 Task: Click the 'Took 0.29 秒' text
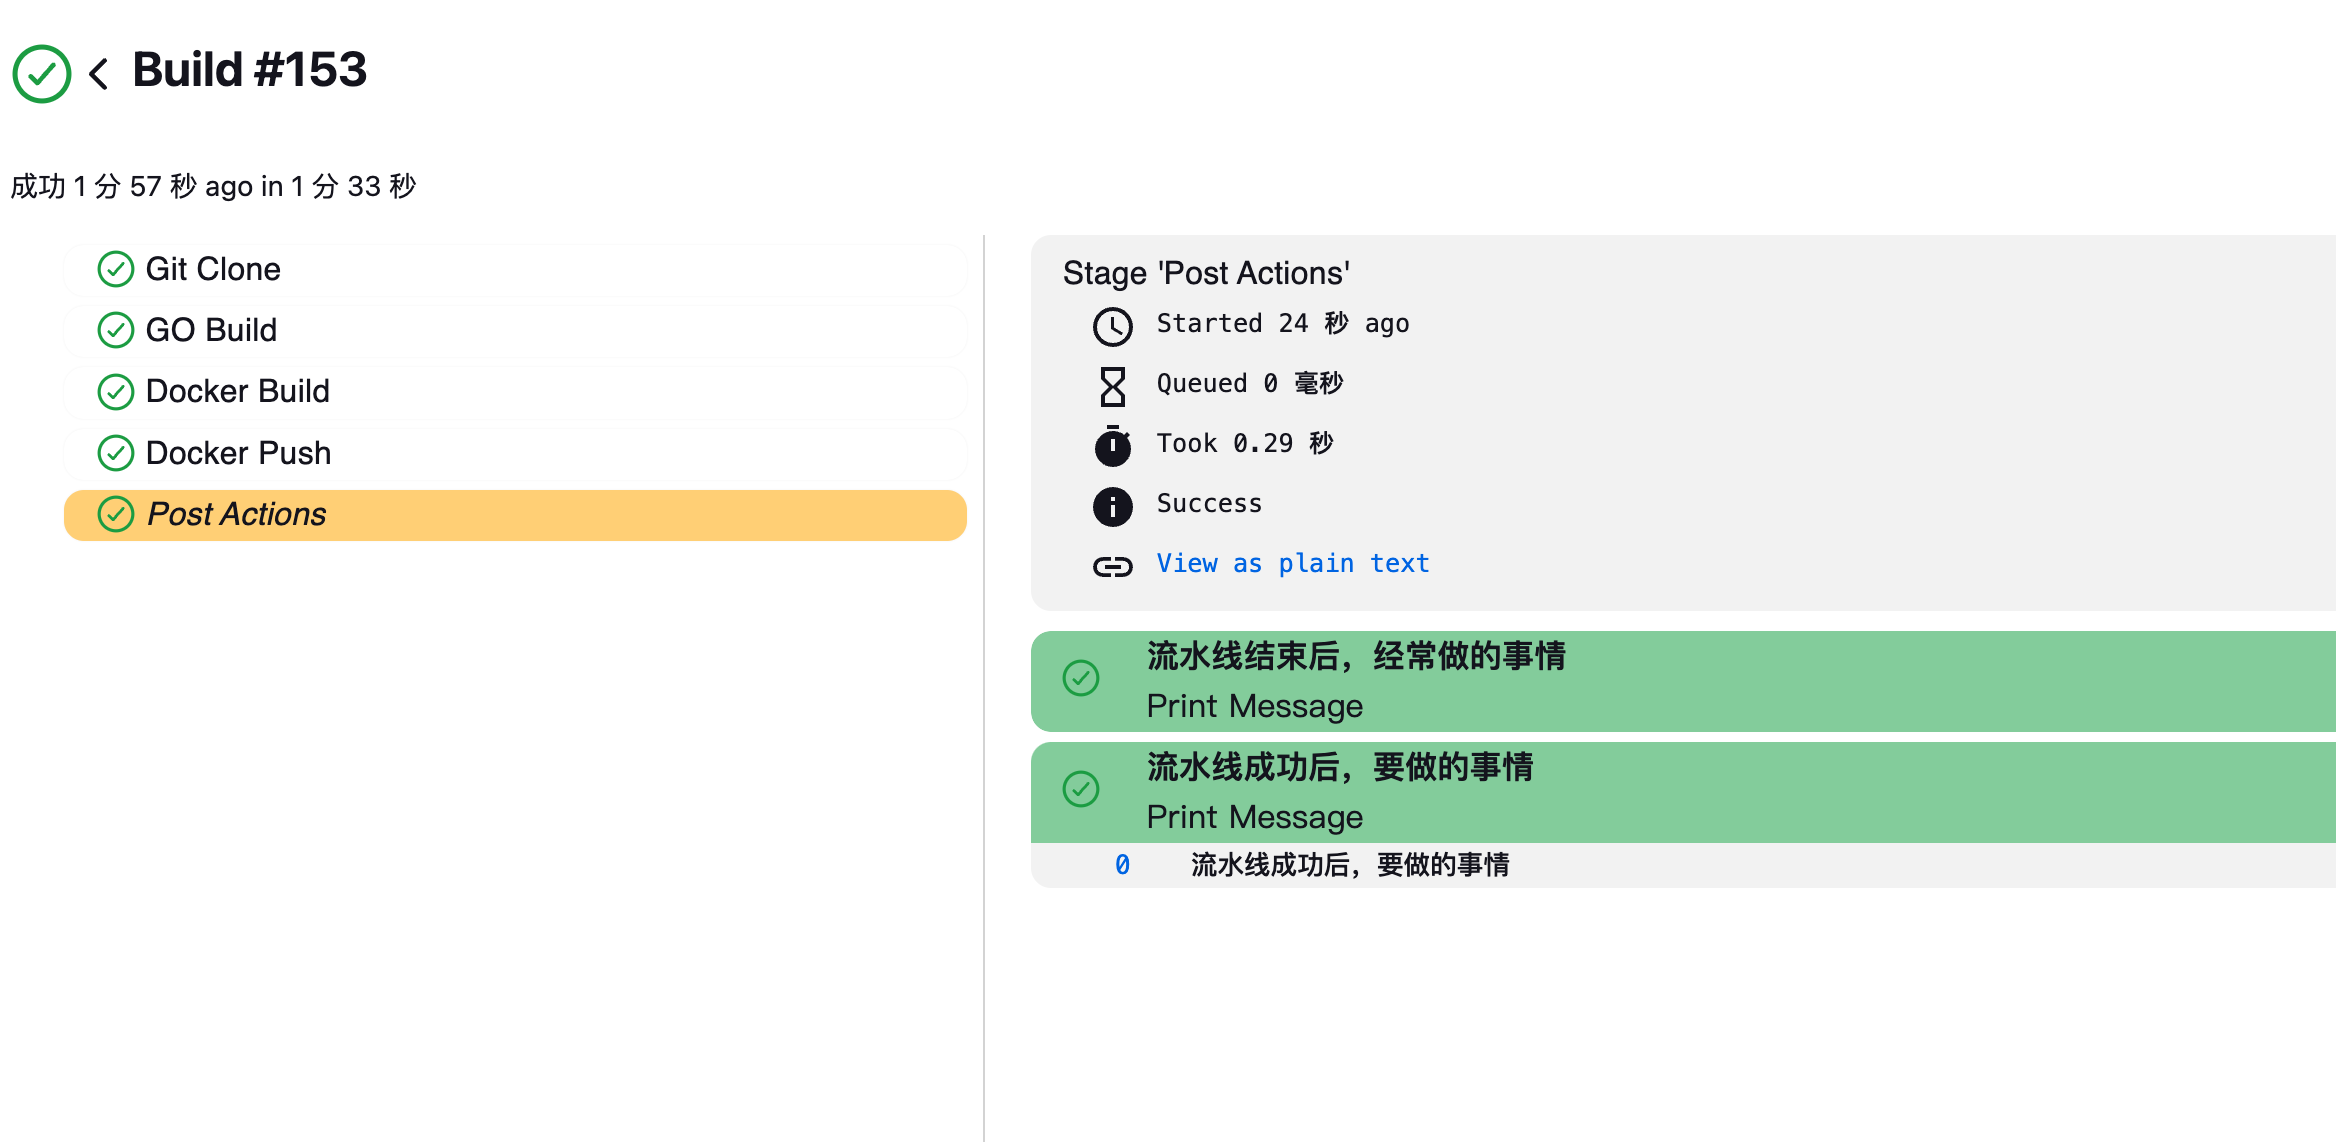pyautogui.click(x=1245, y=444)
